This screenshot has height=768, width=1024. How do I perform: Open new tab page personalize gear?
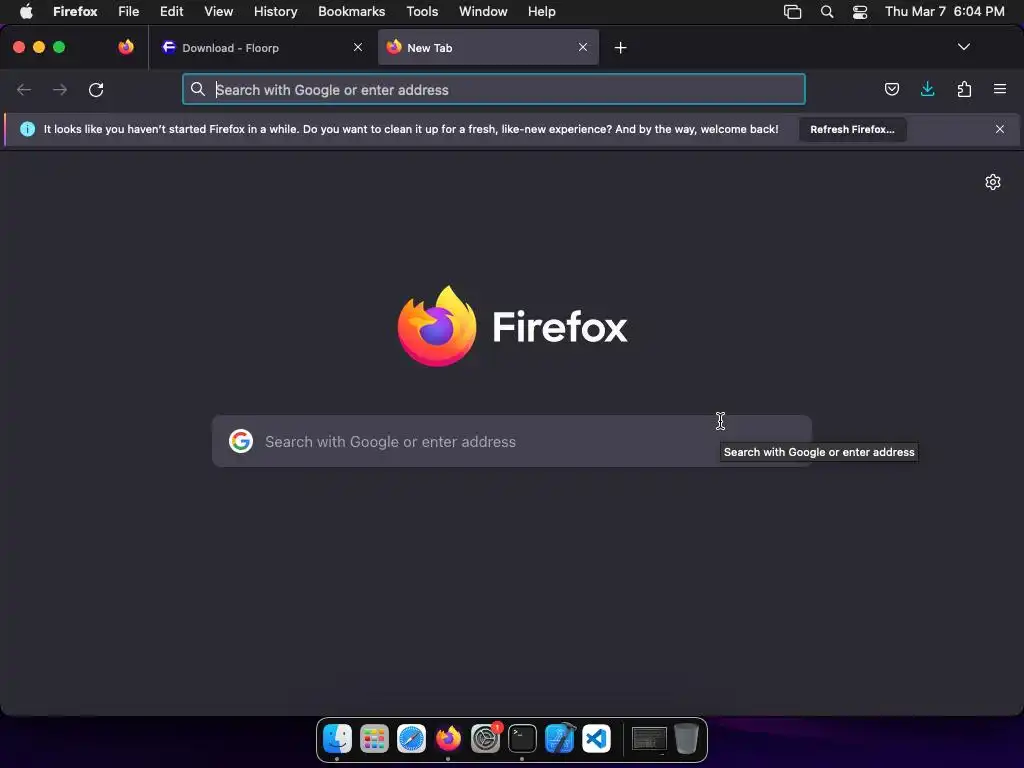pos(993,182)
